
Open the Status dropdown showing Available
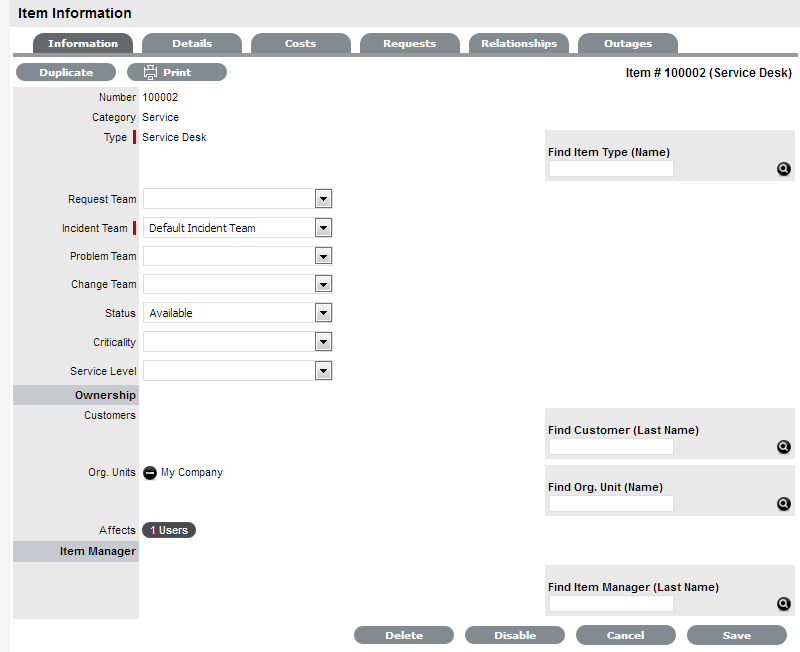point(238,313)
